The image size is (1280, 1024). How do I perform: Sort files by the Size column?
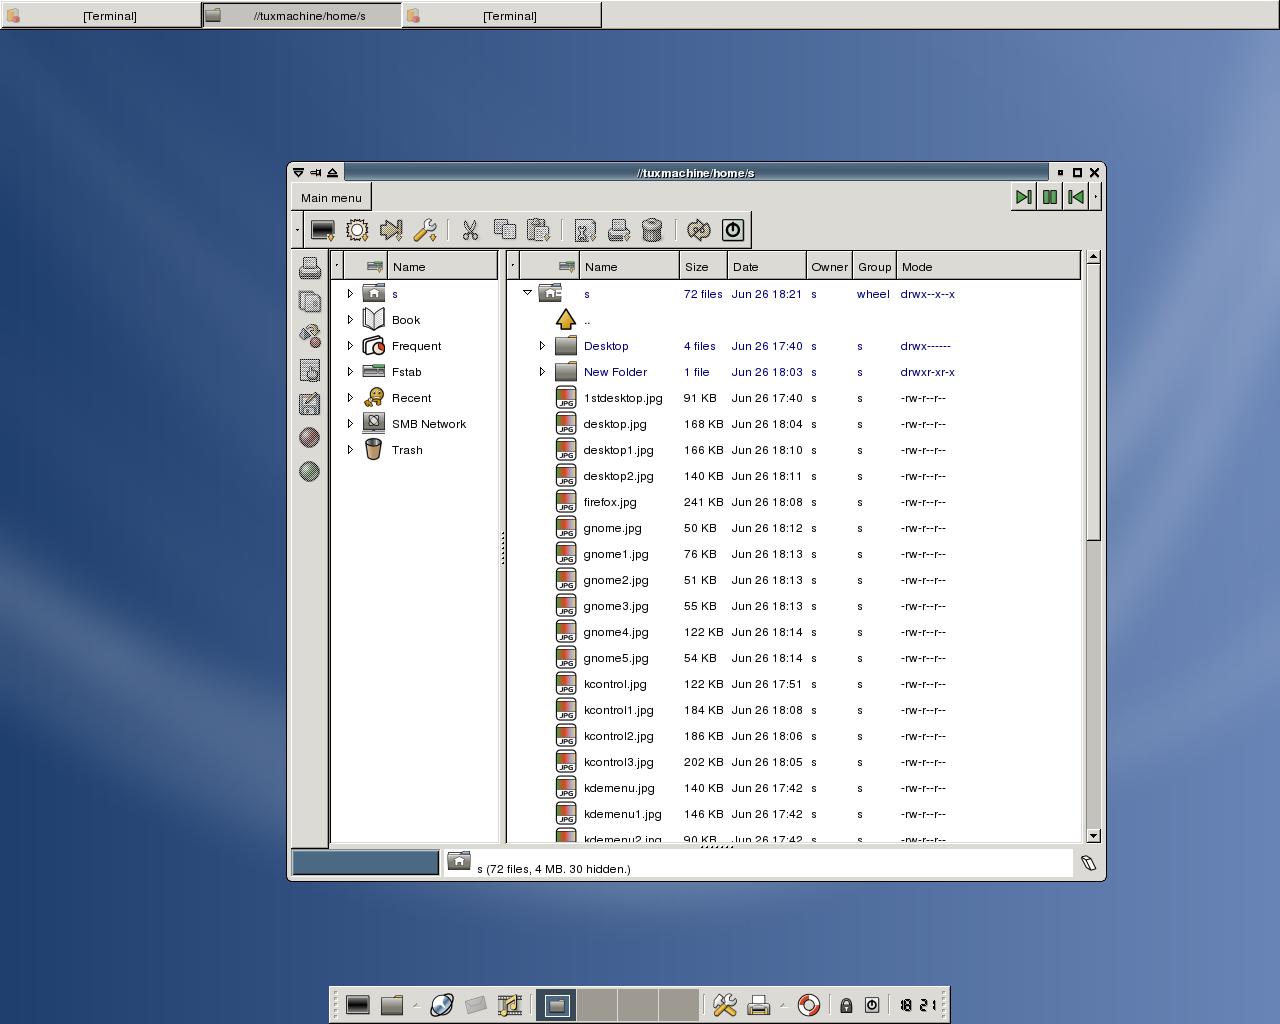pos(705,266)
